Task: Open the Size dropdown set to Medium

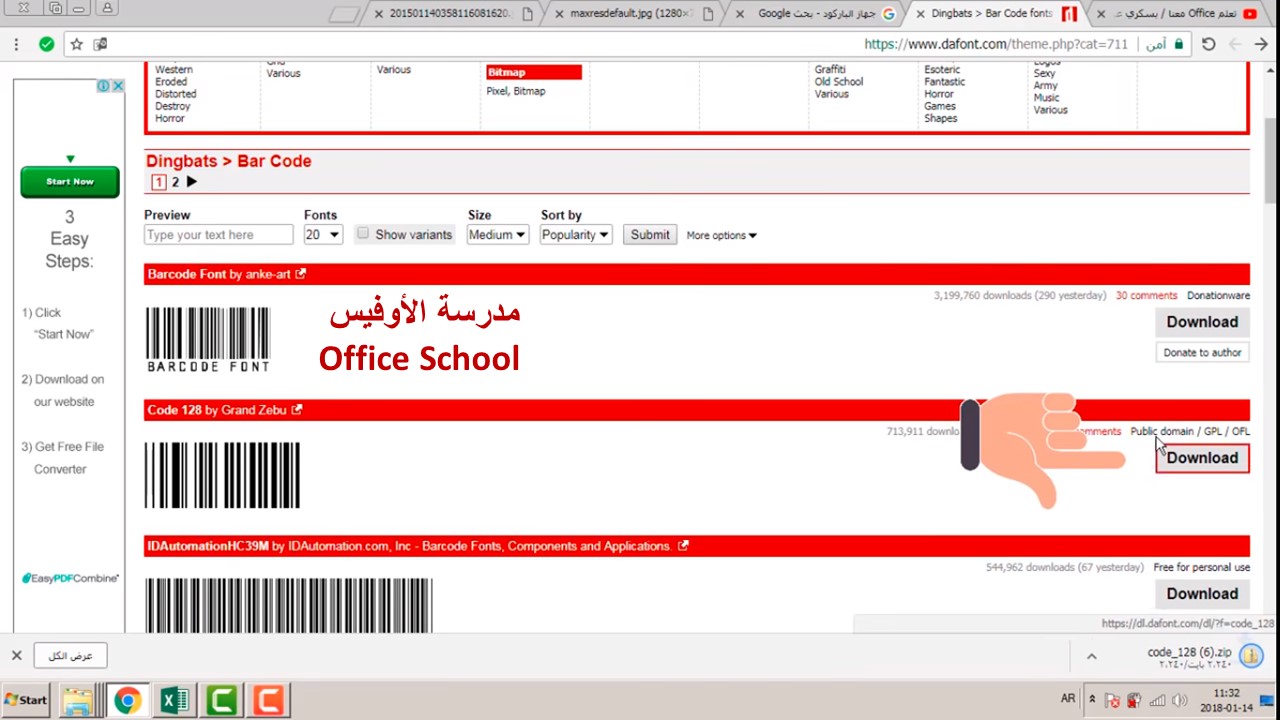Action: click(x=497, y=234)
